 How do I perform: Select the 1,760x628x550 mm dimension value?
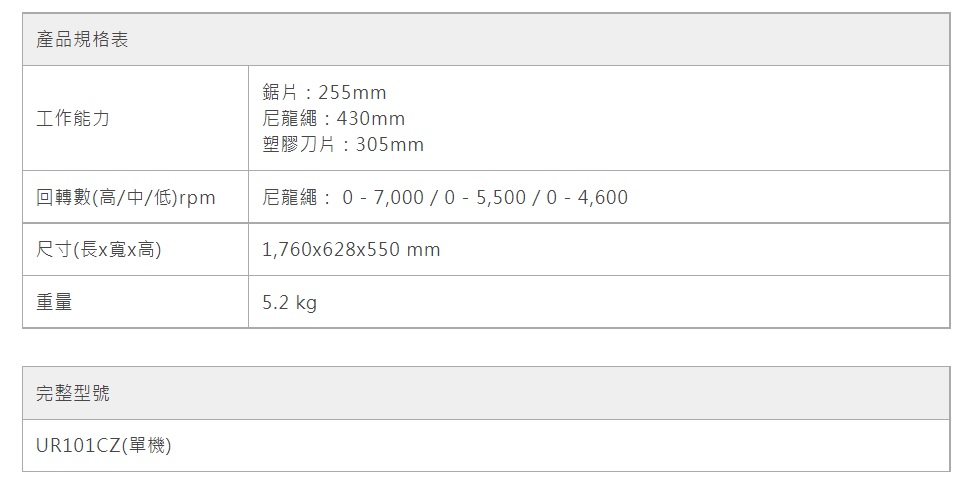coord(351,249)
